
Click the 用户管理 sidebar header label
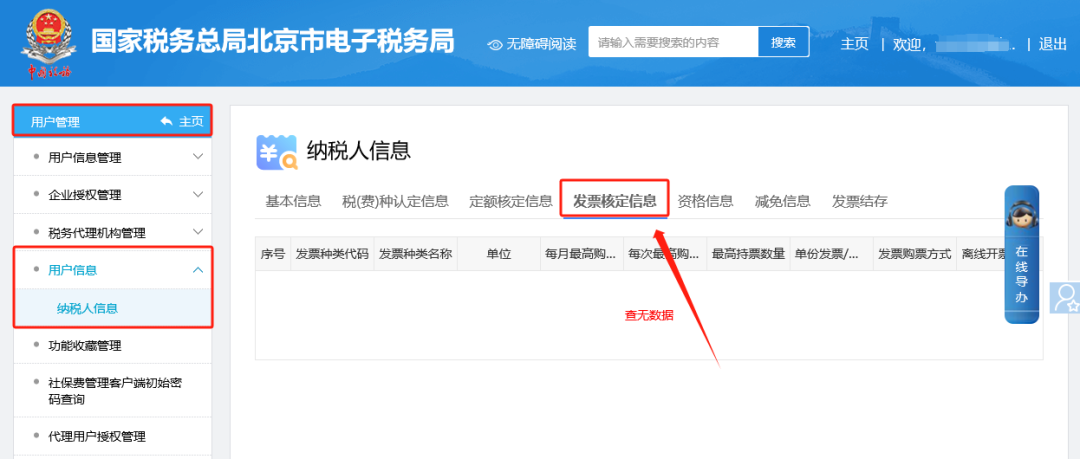pyautogui.click(x=55, y=122)
